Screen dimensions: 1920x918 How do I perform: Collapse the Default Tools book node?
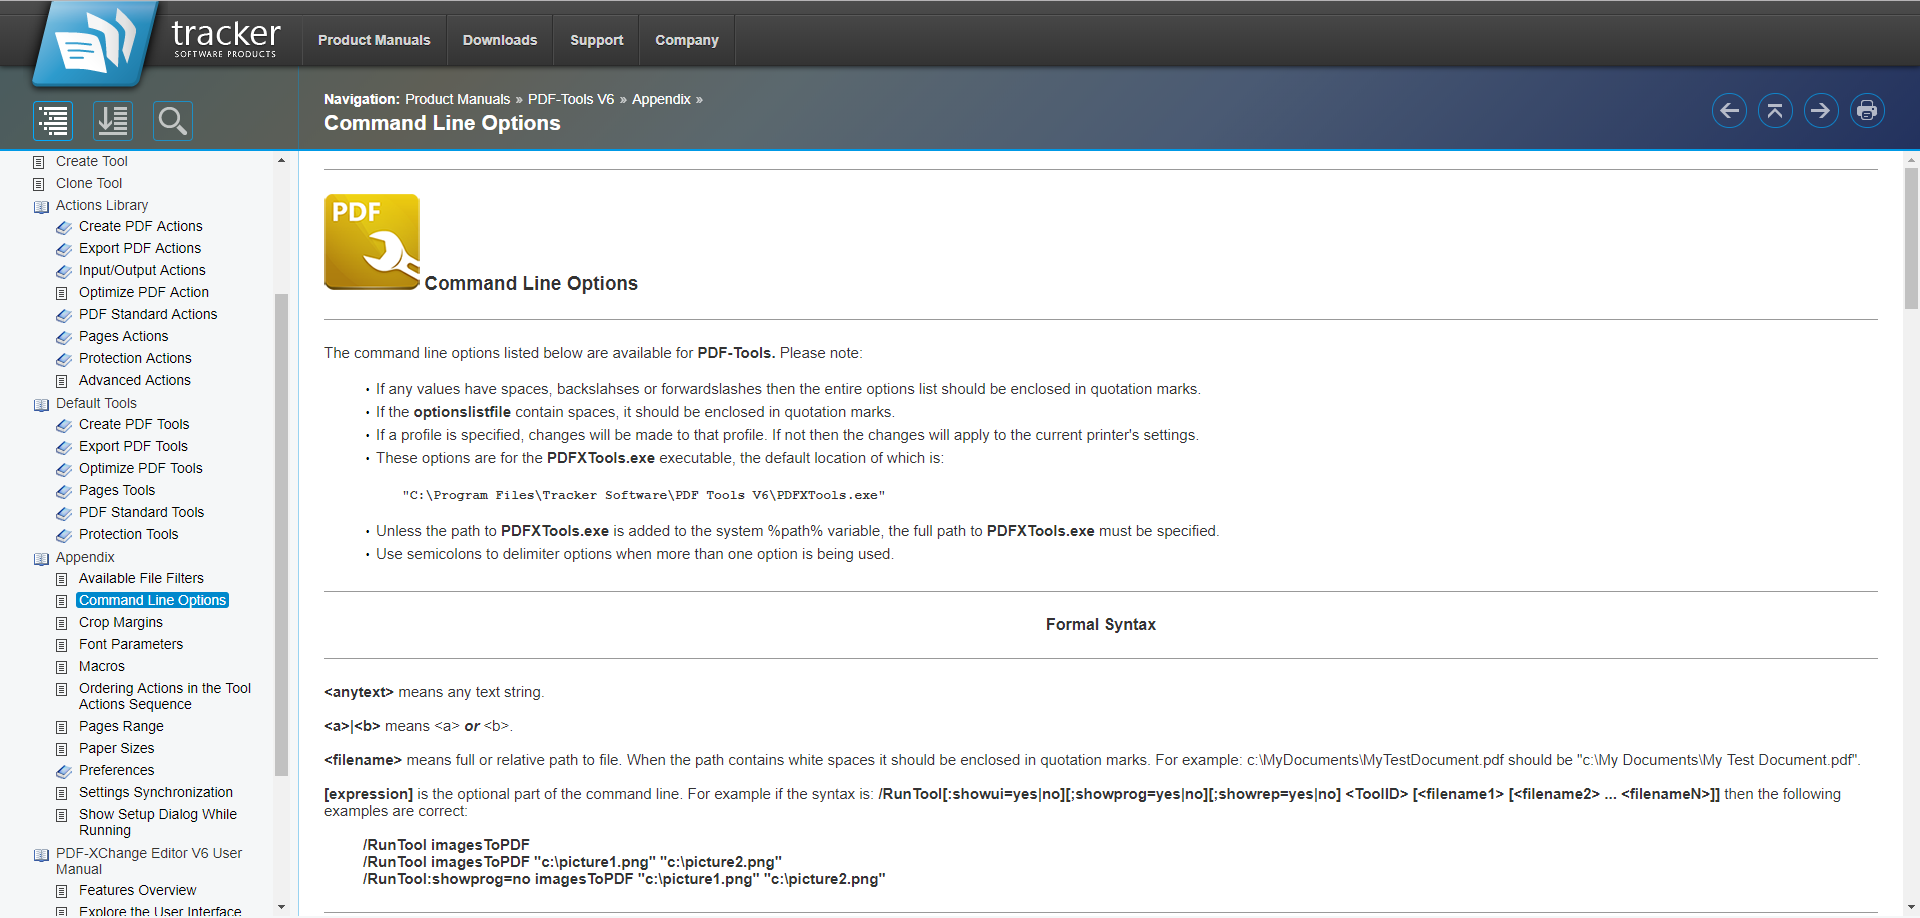[41, 404]
